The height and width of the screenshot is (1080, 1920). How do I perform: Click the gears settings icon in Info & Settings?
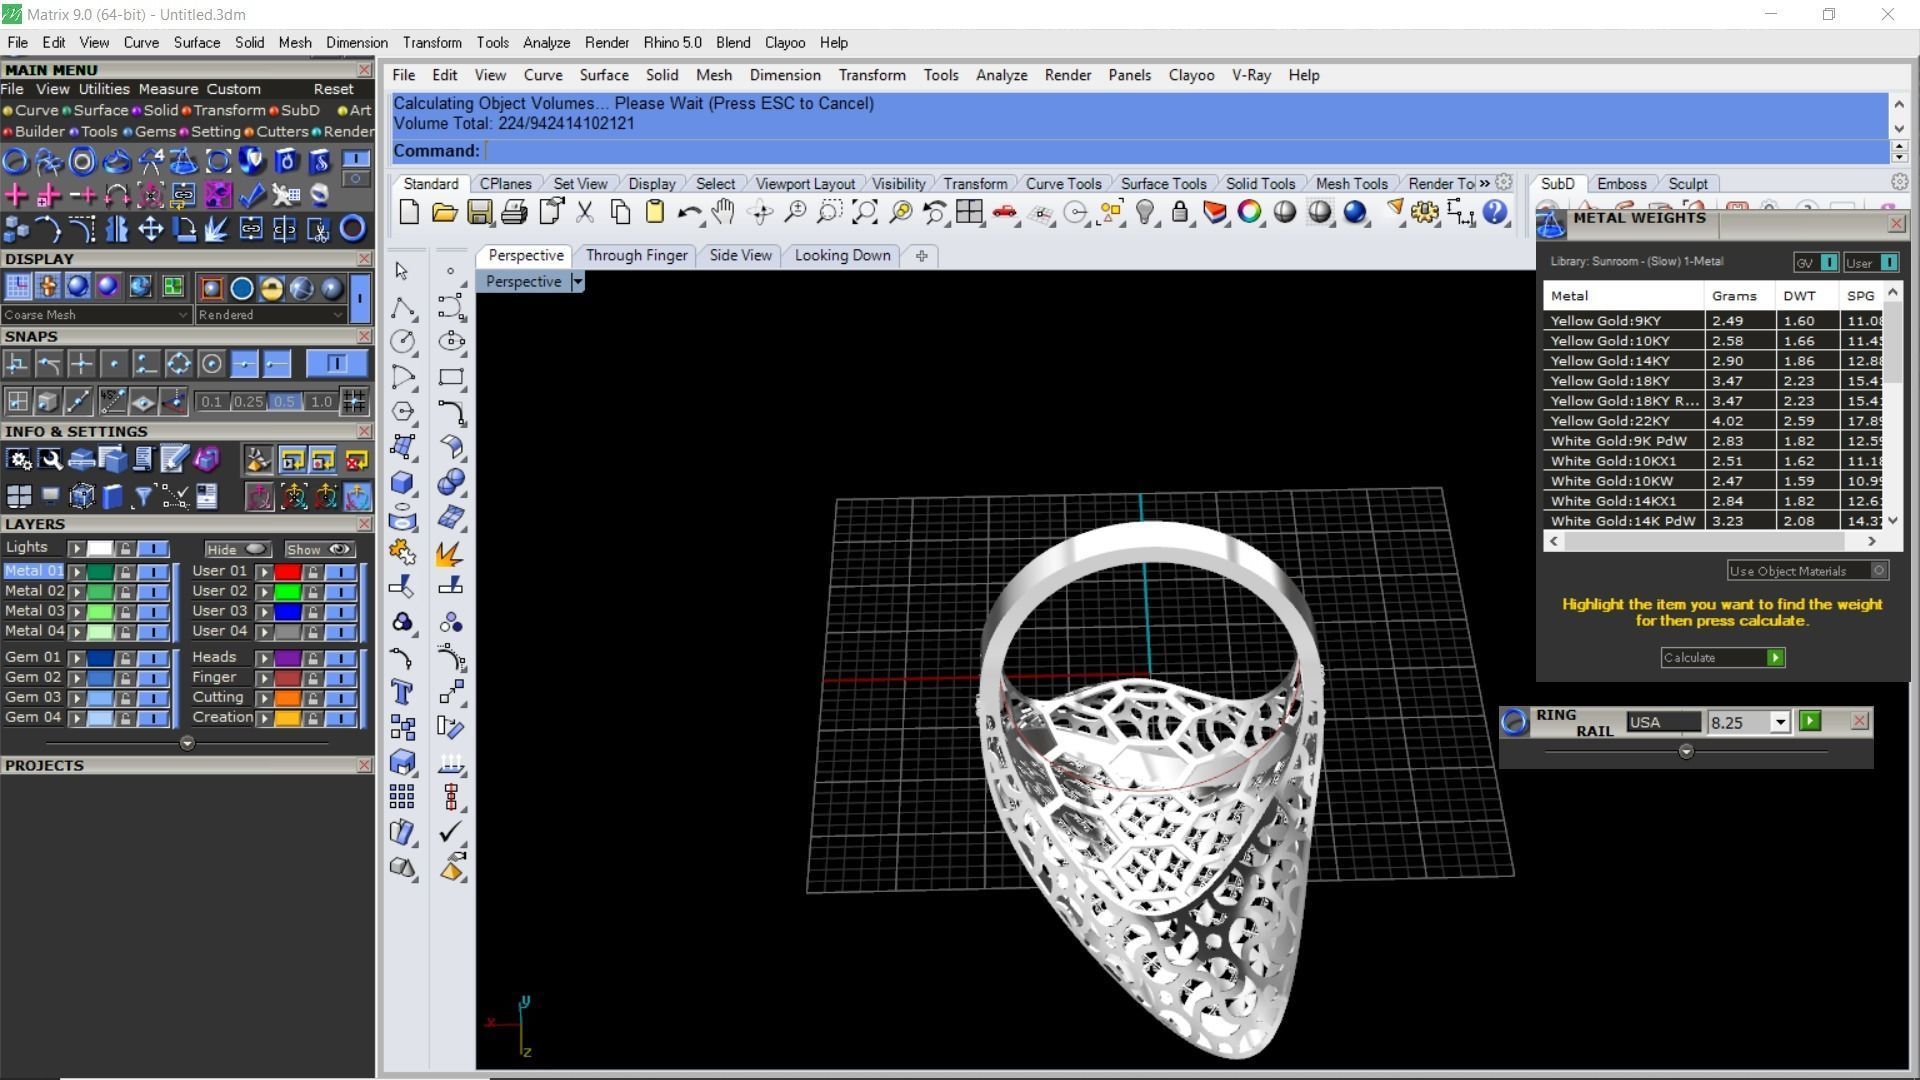[x=19, y=459]
